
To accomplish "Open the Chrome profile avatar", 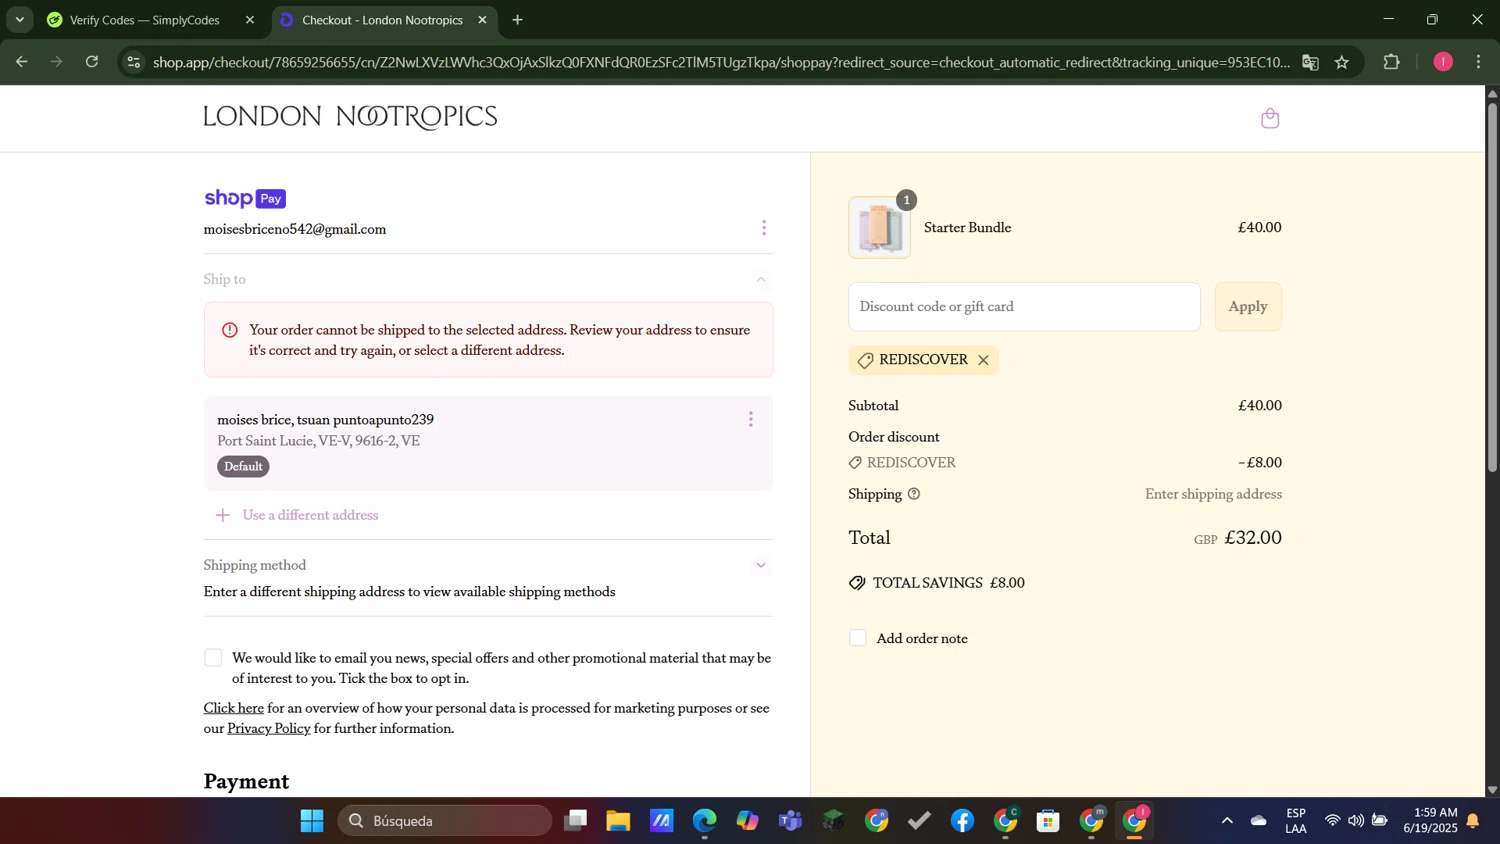I will coord(1443,62).
